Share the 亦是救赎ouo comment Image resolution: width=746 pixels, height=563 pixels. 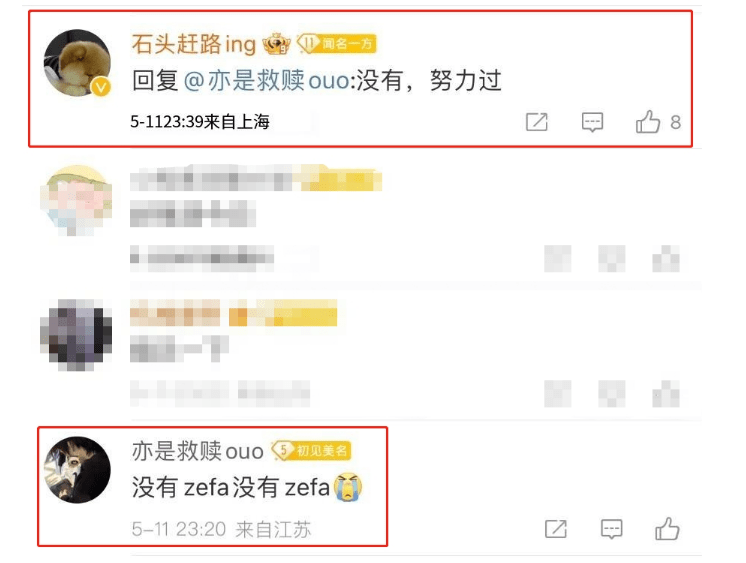pyautogui.click(x=556, y=529)
